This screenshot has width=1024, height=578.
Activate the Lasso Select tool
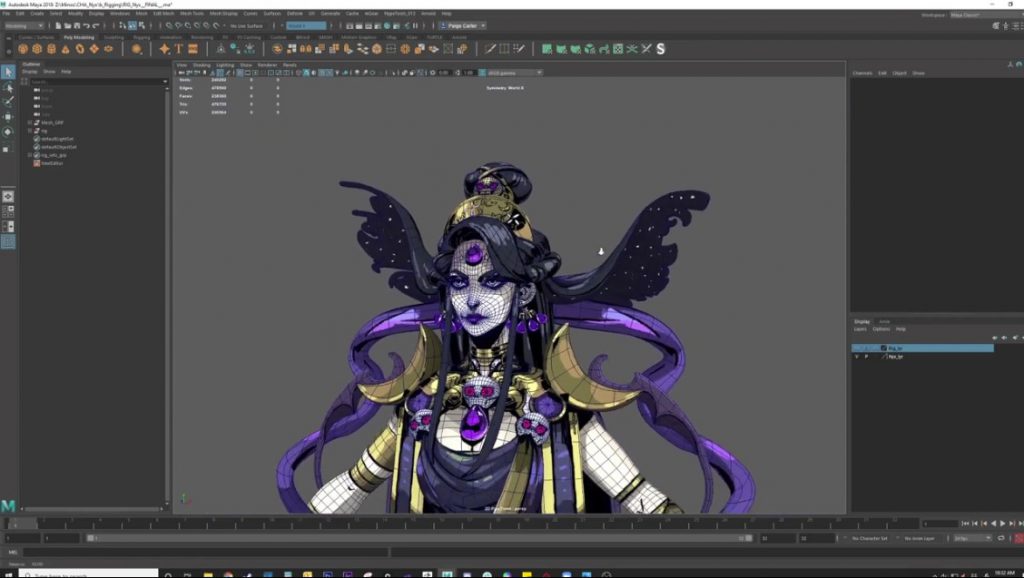8,87
